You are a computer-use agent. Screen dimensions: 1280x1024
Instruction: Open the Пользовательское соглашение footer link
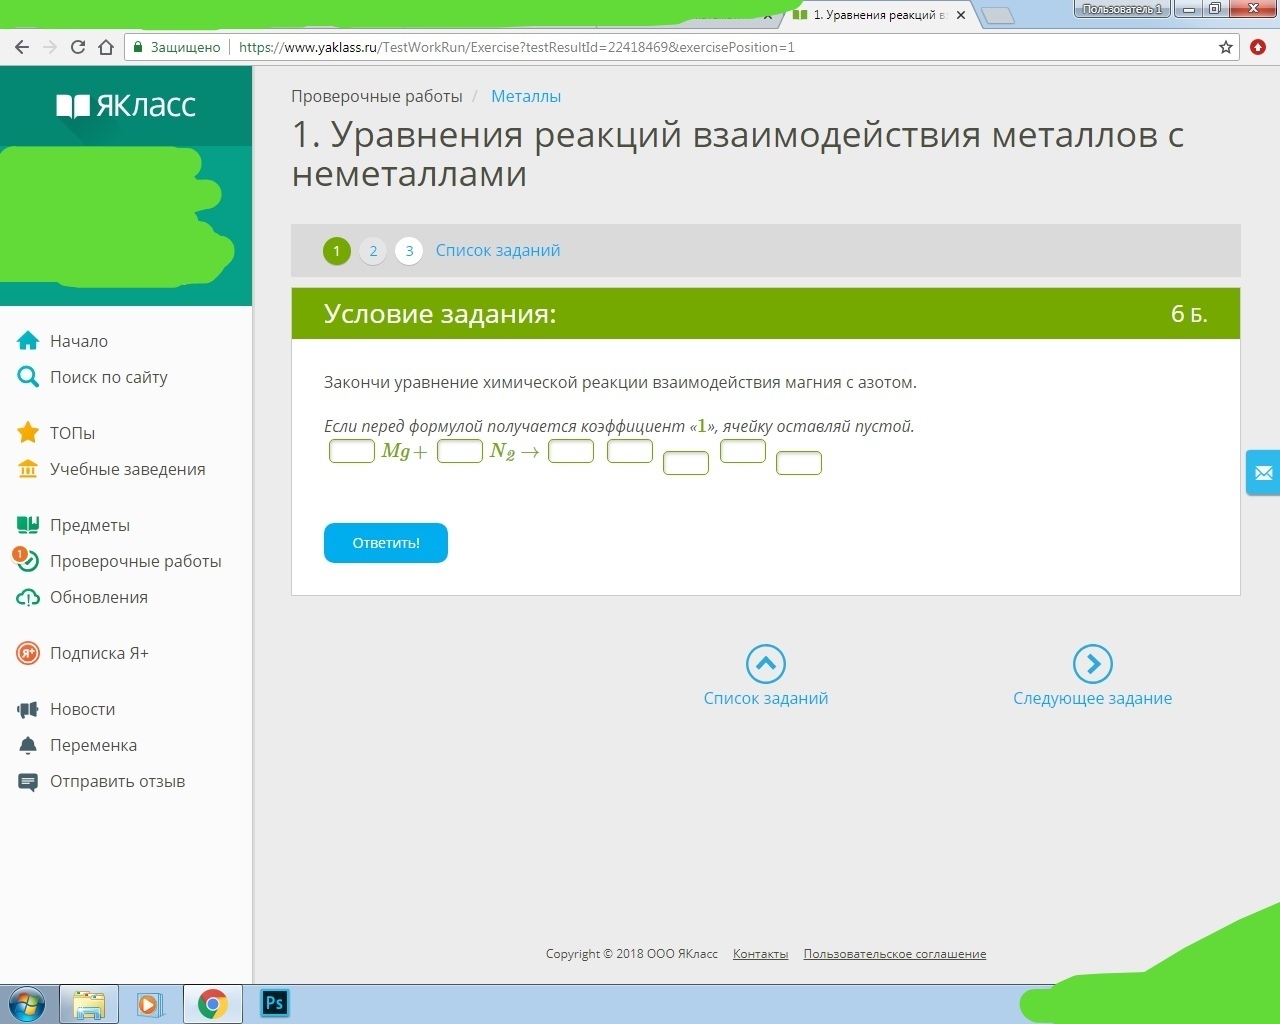[x=895, y=954]
